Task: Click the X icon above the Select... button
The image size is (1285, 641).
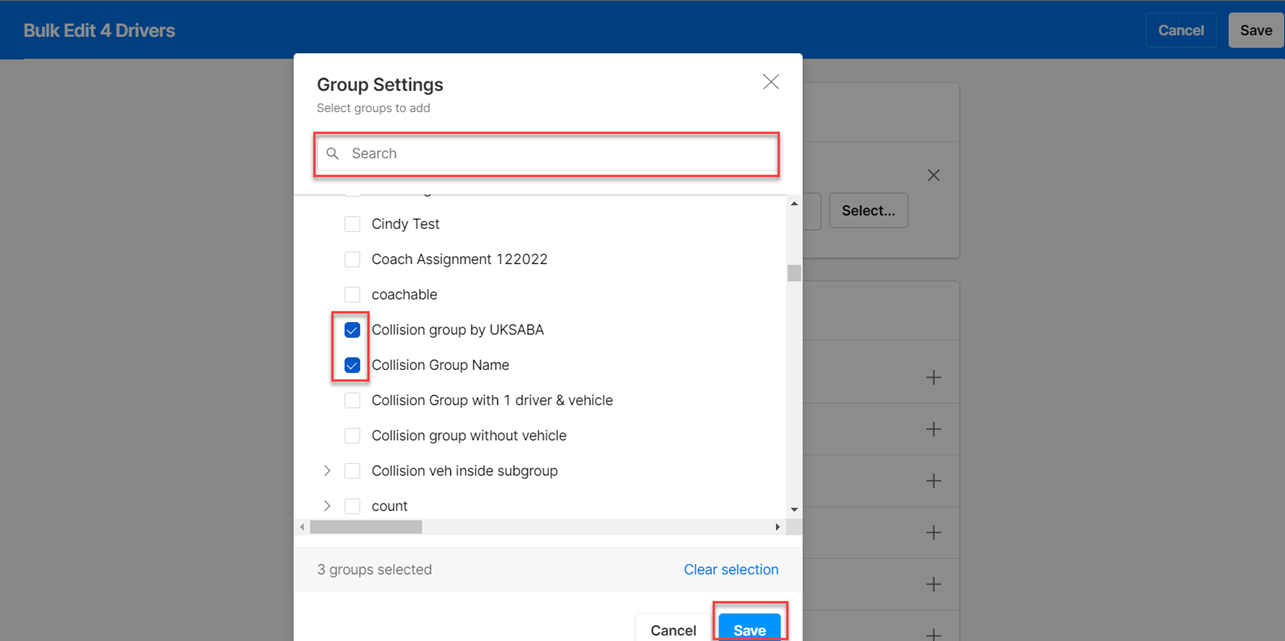Action: (x=933, y=175)
